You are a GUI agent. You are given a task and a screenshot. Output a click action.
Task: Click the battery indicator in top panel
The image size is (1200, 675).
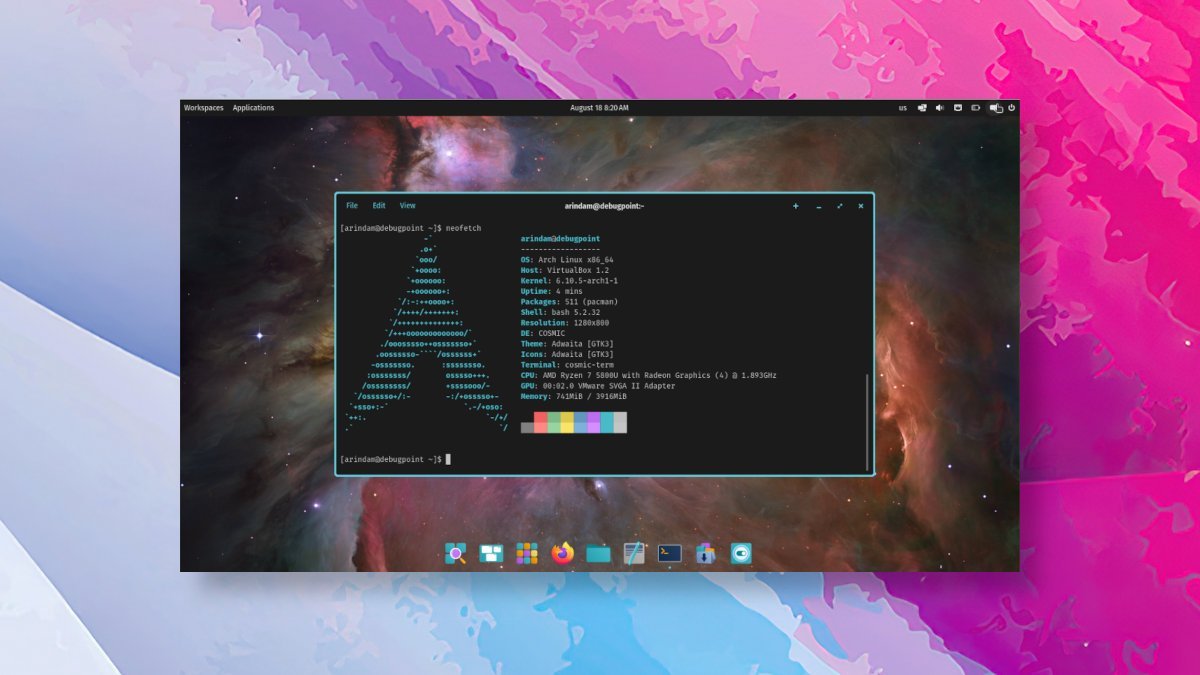(975, 108)
